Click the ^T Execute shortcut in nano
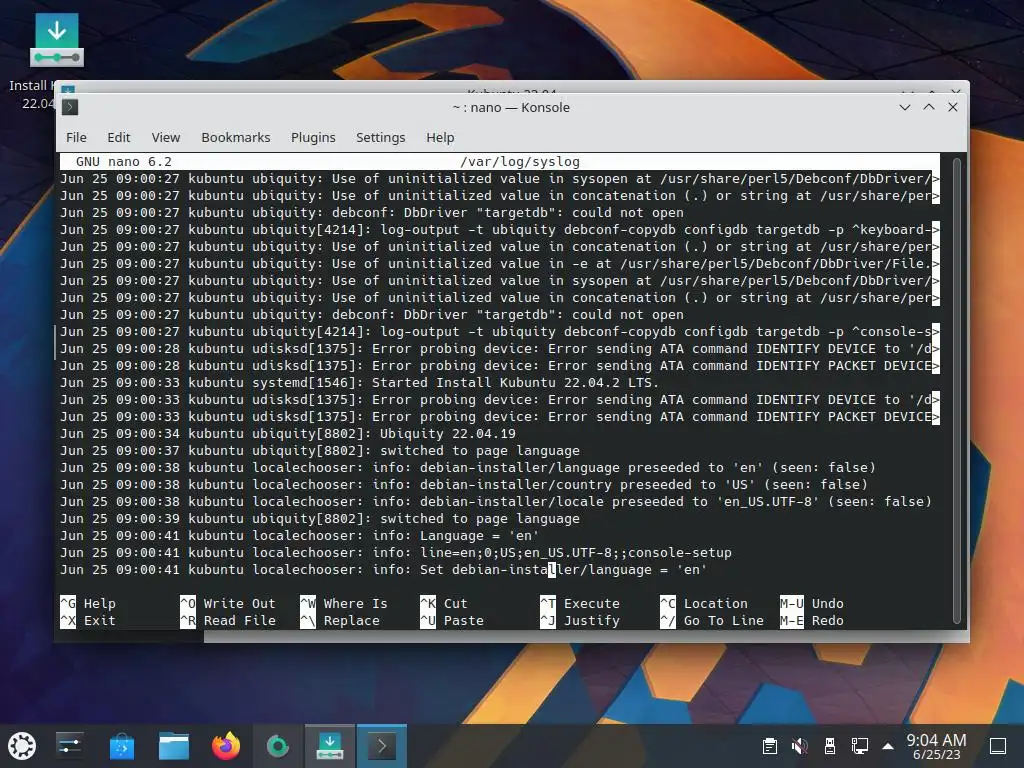This screenshot has height=768, width=1024. (x=580, y=604)
